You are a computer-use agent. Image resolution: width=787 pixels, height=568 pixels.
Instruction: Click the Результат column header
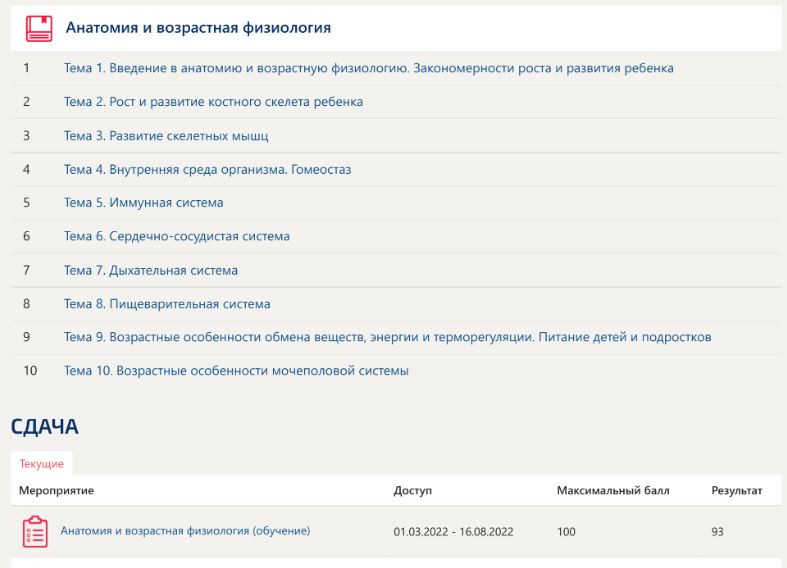(x=736, y=491)
